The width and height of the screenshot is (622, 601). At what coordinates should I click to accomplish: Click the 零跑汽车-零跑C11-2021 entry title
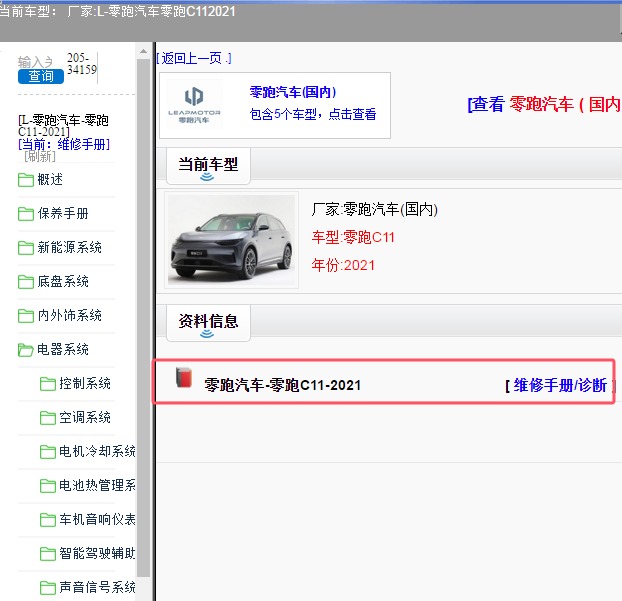282,385
